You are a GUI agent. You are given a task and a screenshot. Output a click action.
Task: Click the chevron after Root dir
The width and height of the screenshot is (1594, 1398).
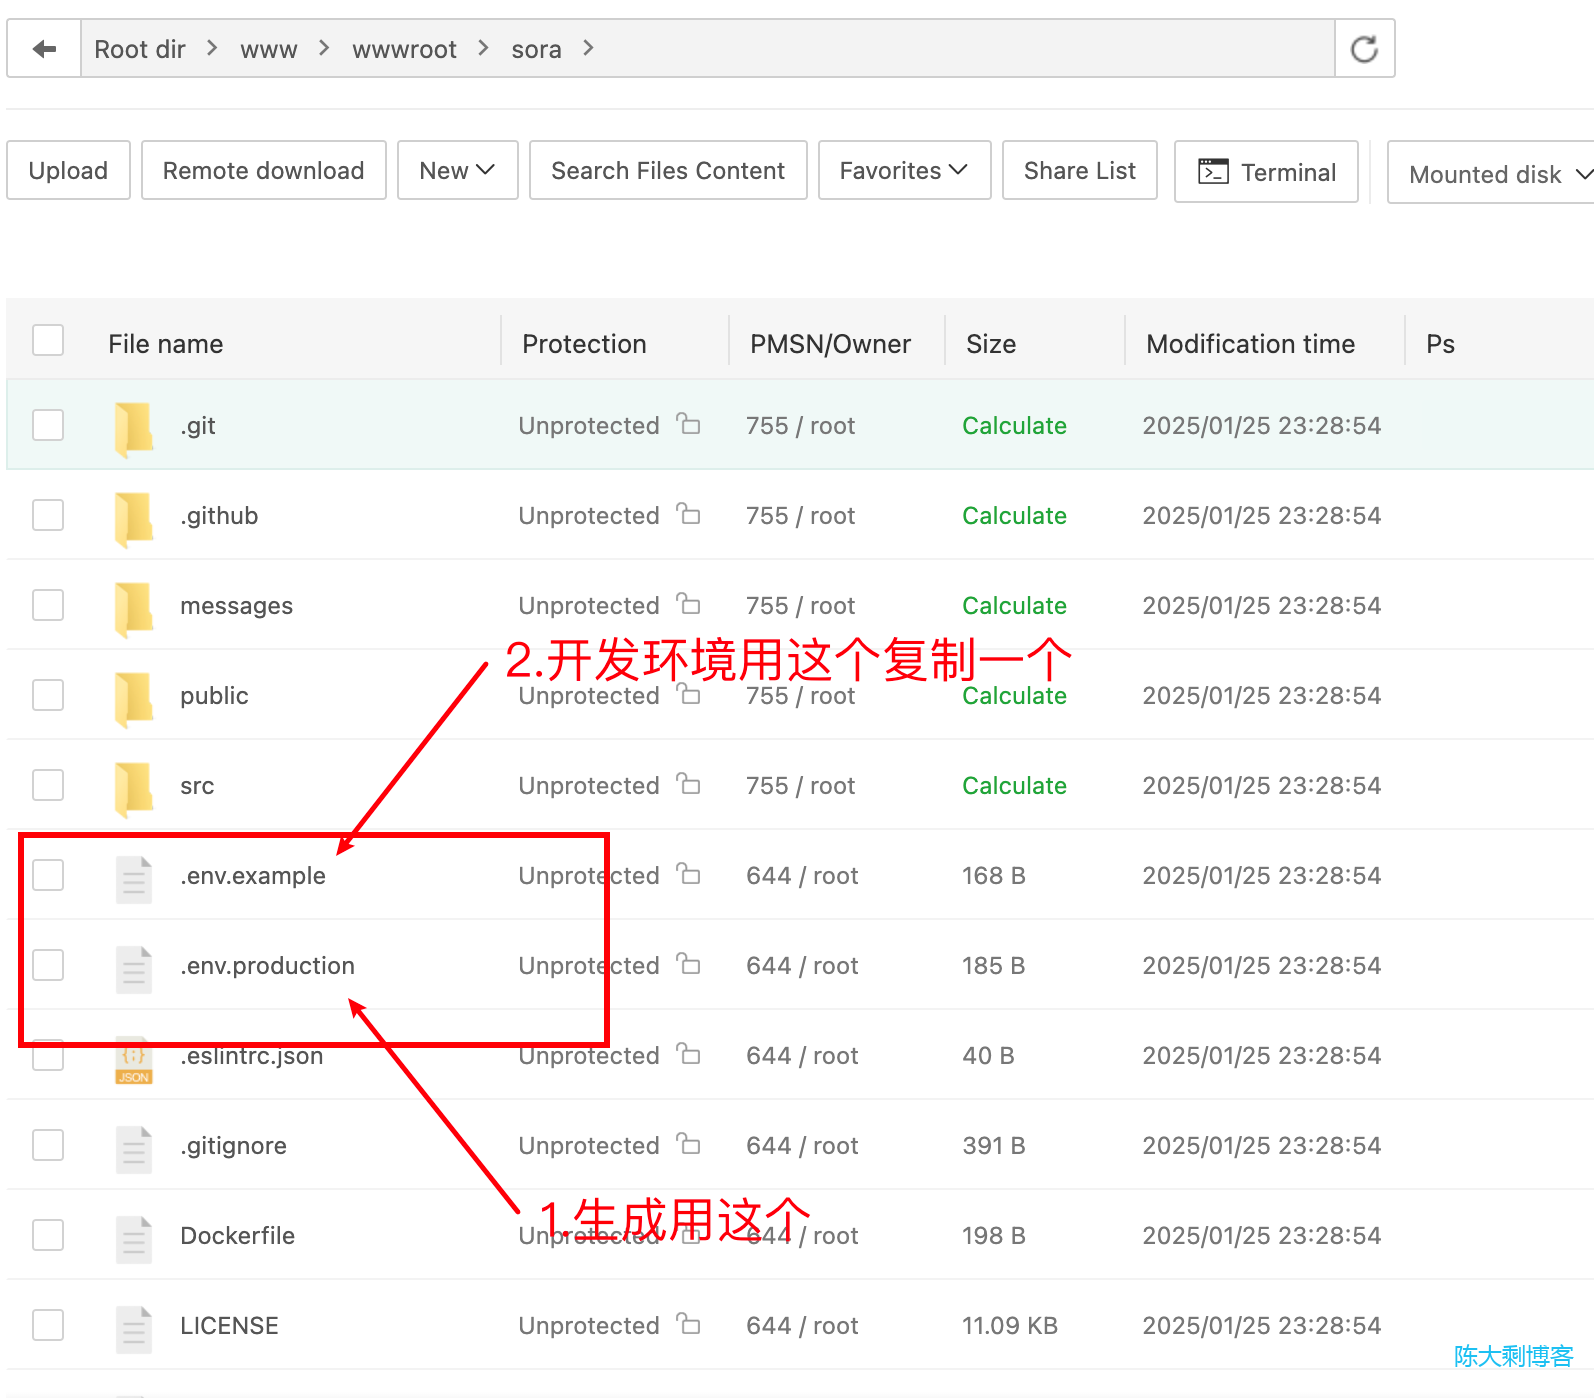[x=212, y=48]
